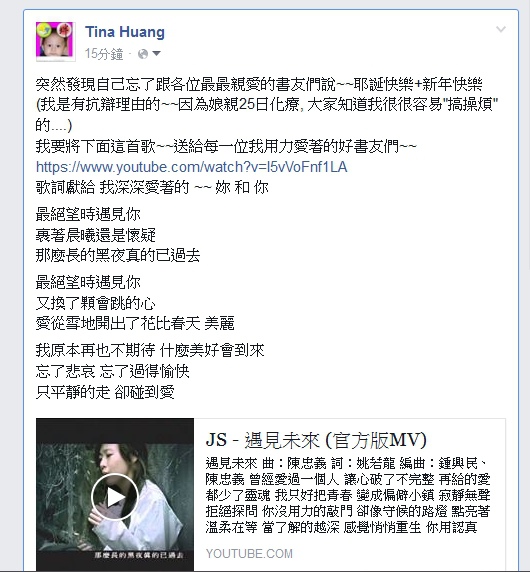
Task: Click the video thumbnail image
Action: [115, 494]
